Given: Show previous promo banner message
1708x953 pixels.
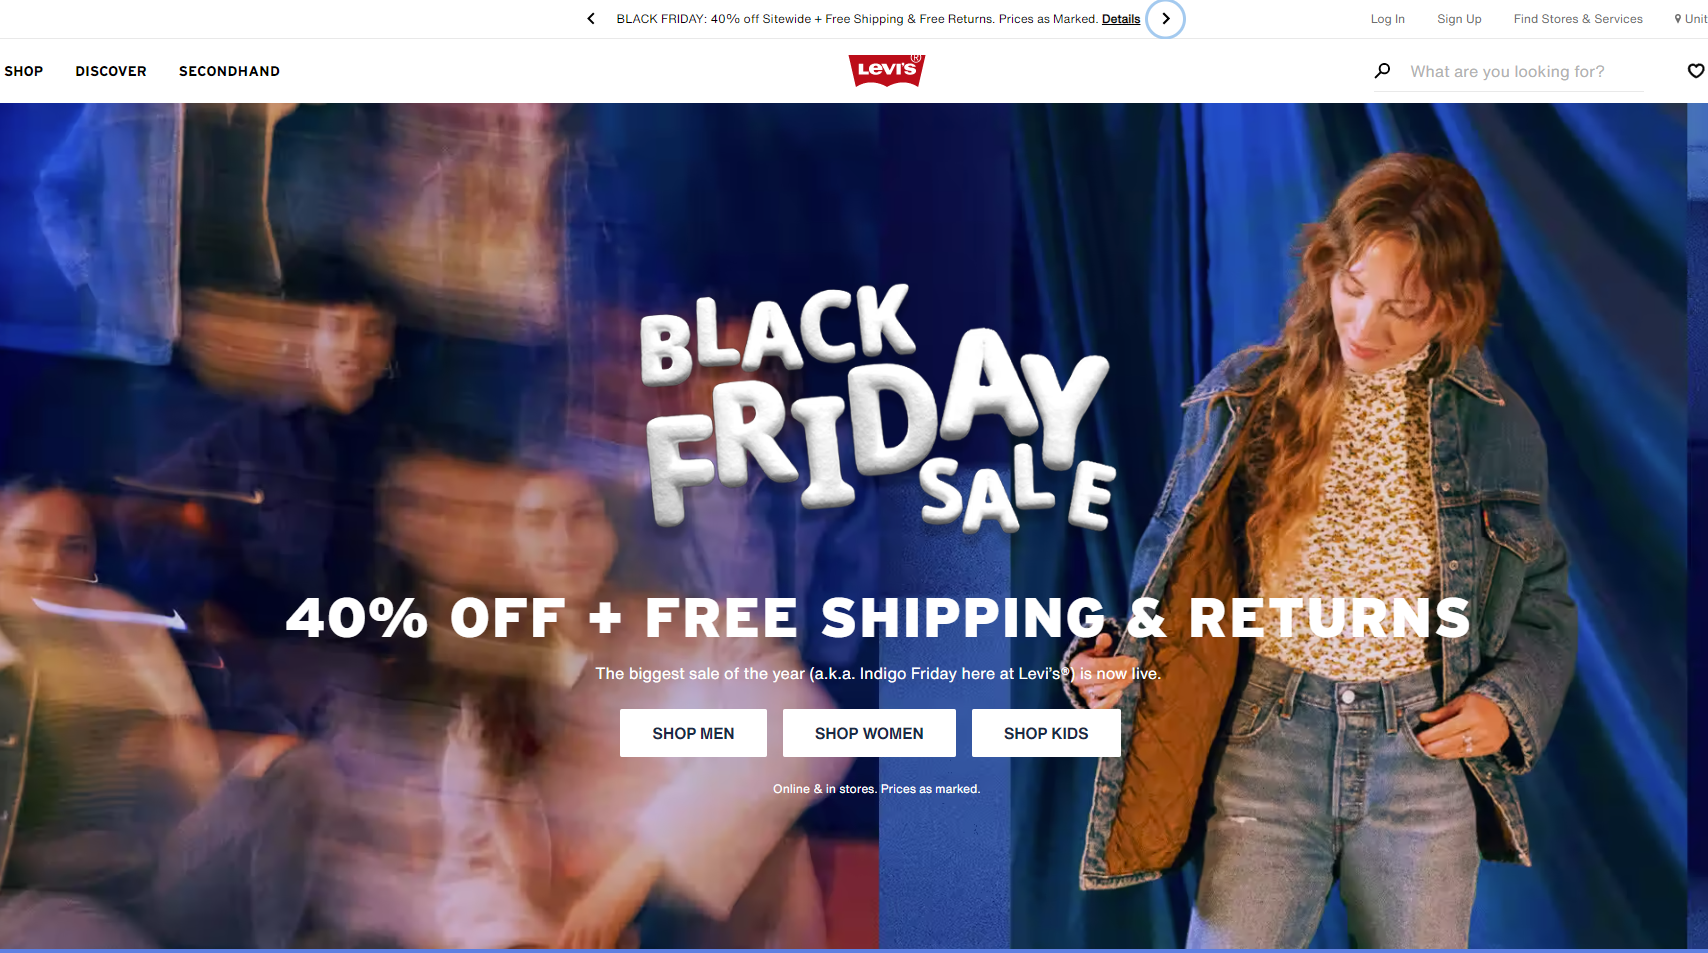Looking at the screenshot, I should (591, 19).
